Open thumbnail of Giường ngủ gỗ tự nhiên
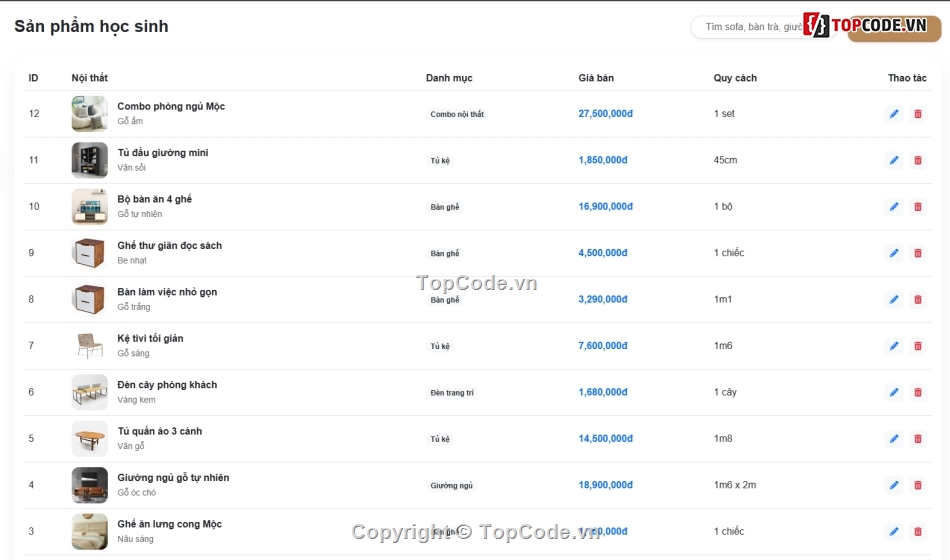950x560 pixels. pos(90,485)
